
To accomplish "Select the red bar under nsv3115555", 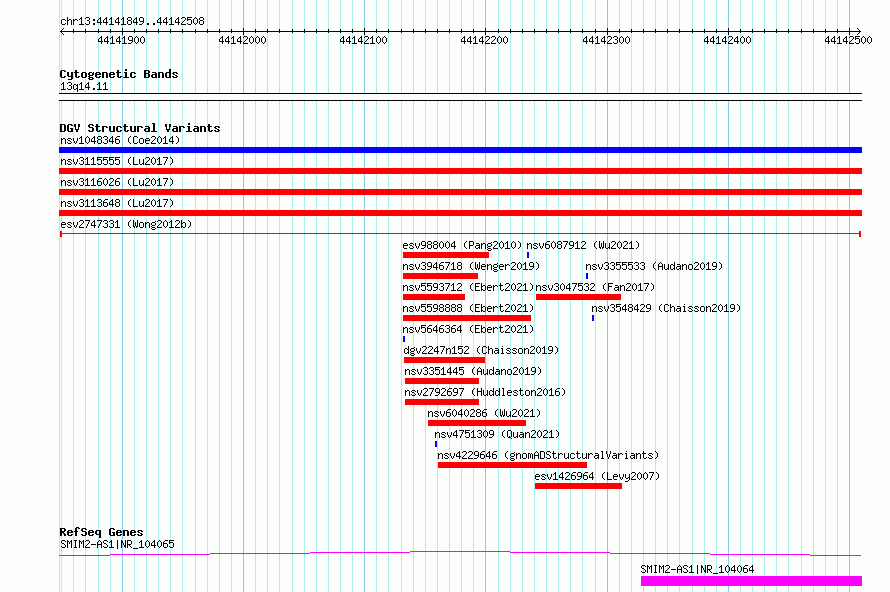I will (x=460, y=171).
